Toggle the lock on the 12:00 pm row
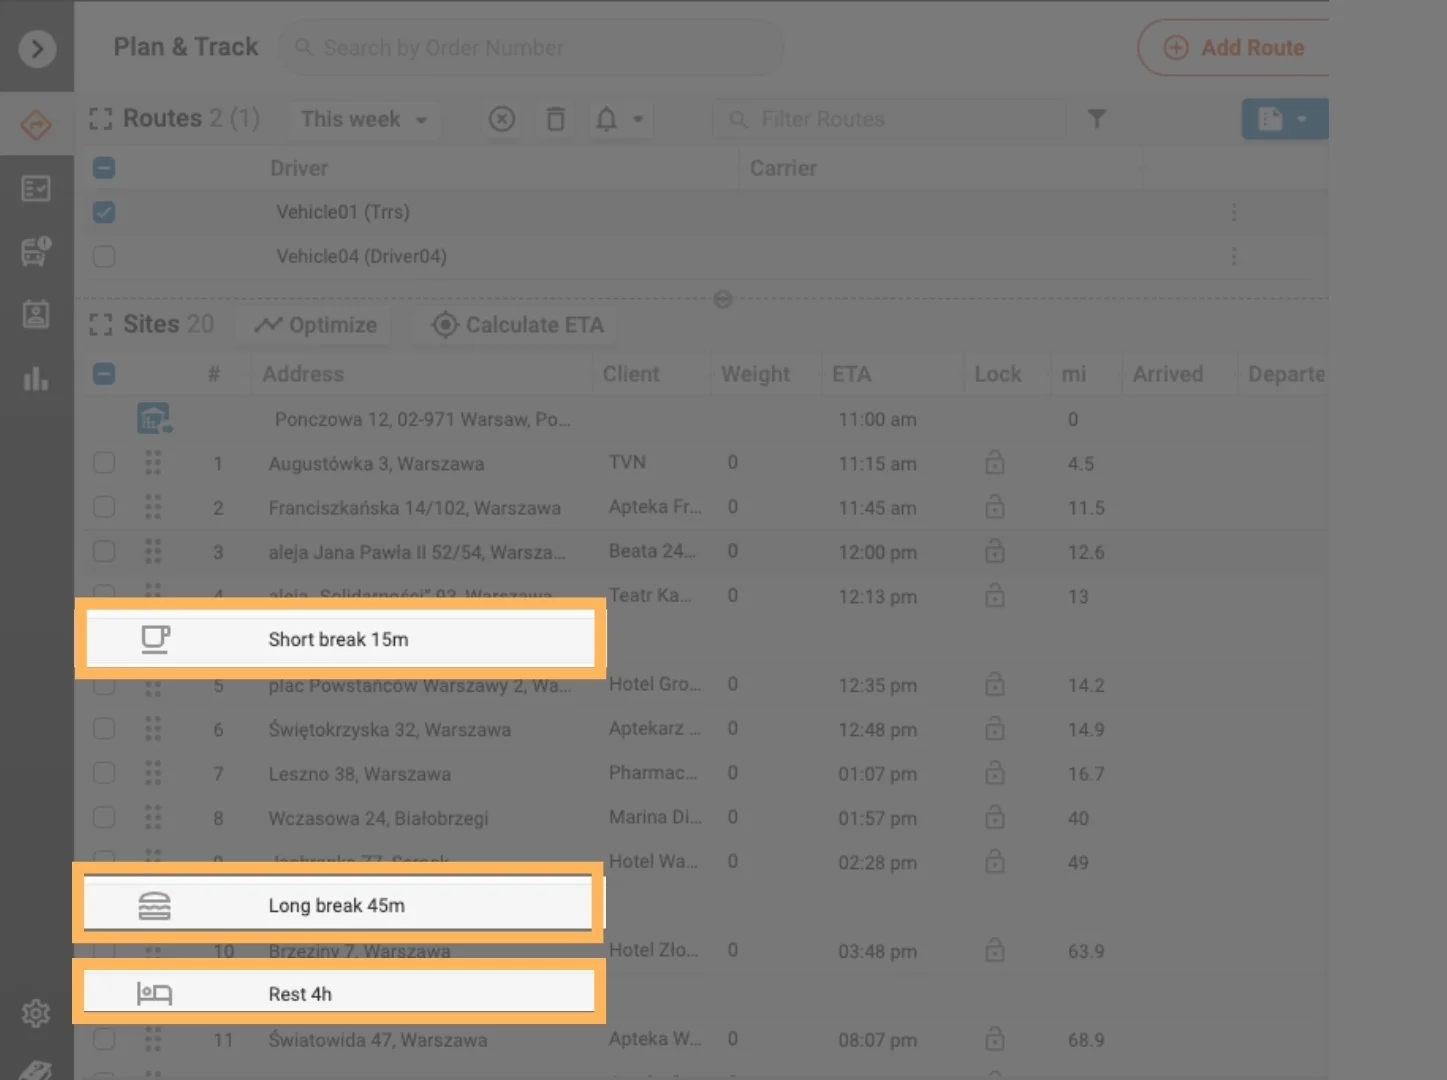The width and height of the screenshot is (1447, 1080). tap(995, 550)
